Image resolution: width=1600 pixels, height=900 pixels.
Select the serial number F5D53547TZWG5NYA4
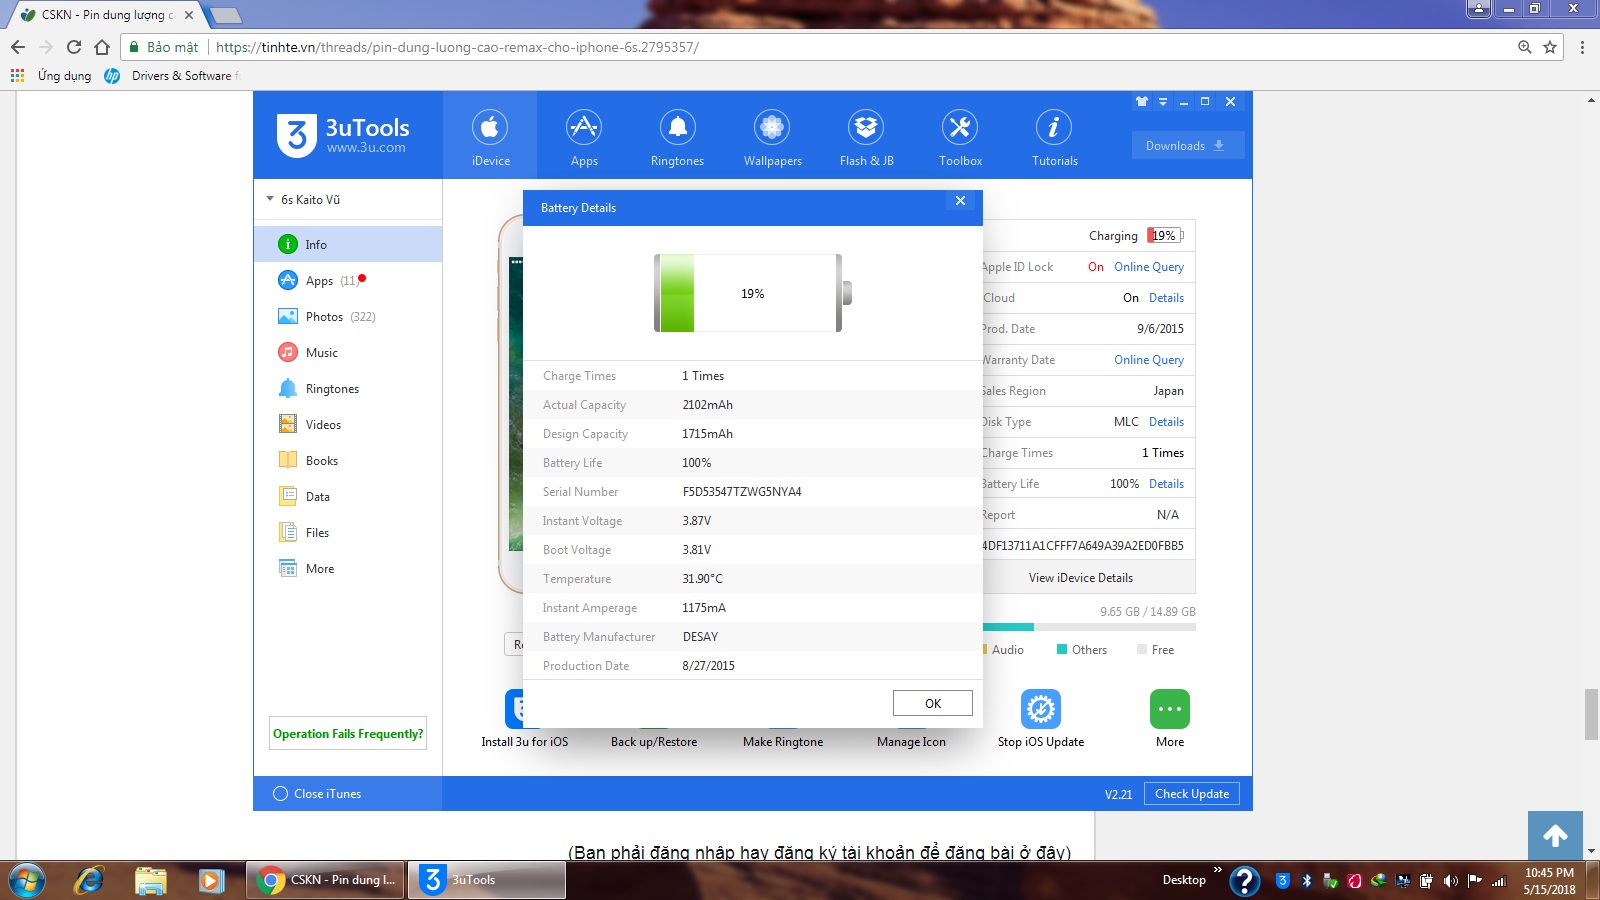[742, 492]
